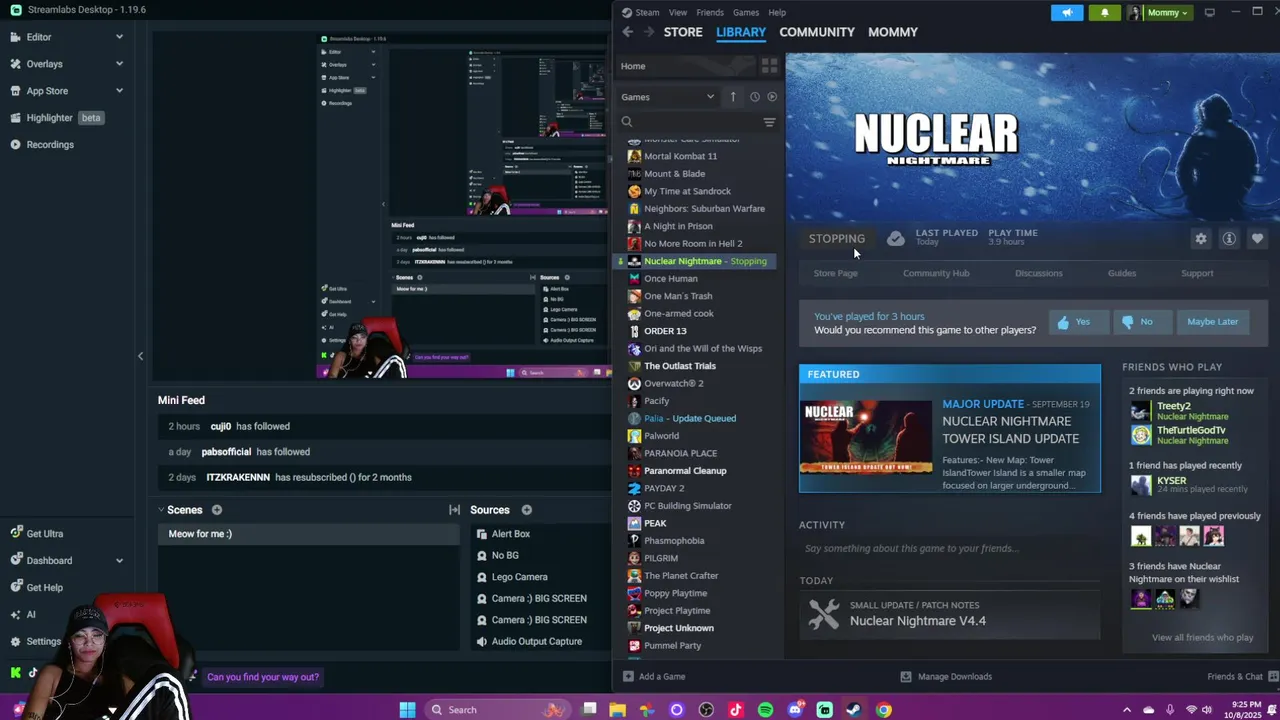This screenshot has height=720, width=1280.
Task: Open the Help menu in Steam
Action: point(777,12)
